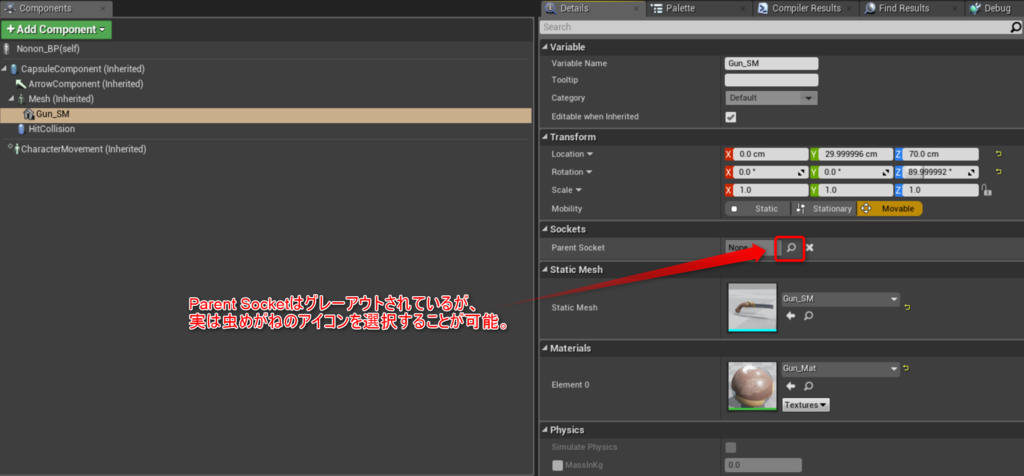Screen dimensions: 1024x476
Task: Collapse the Transform section
Action: coord(545,137)
